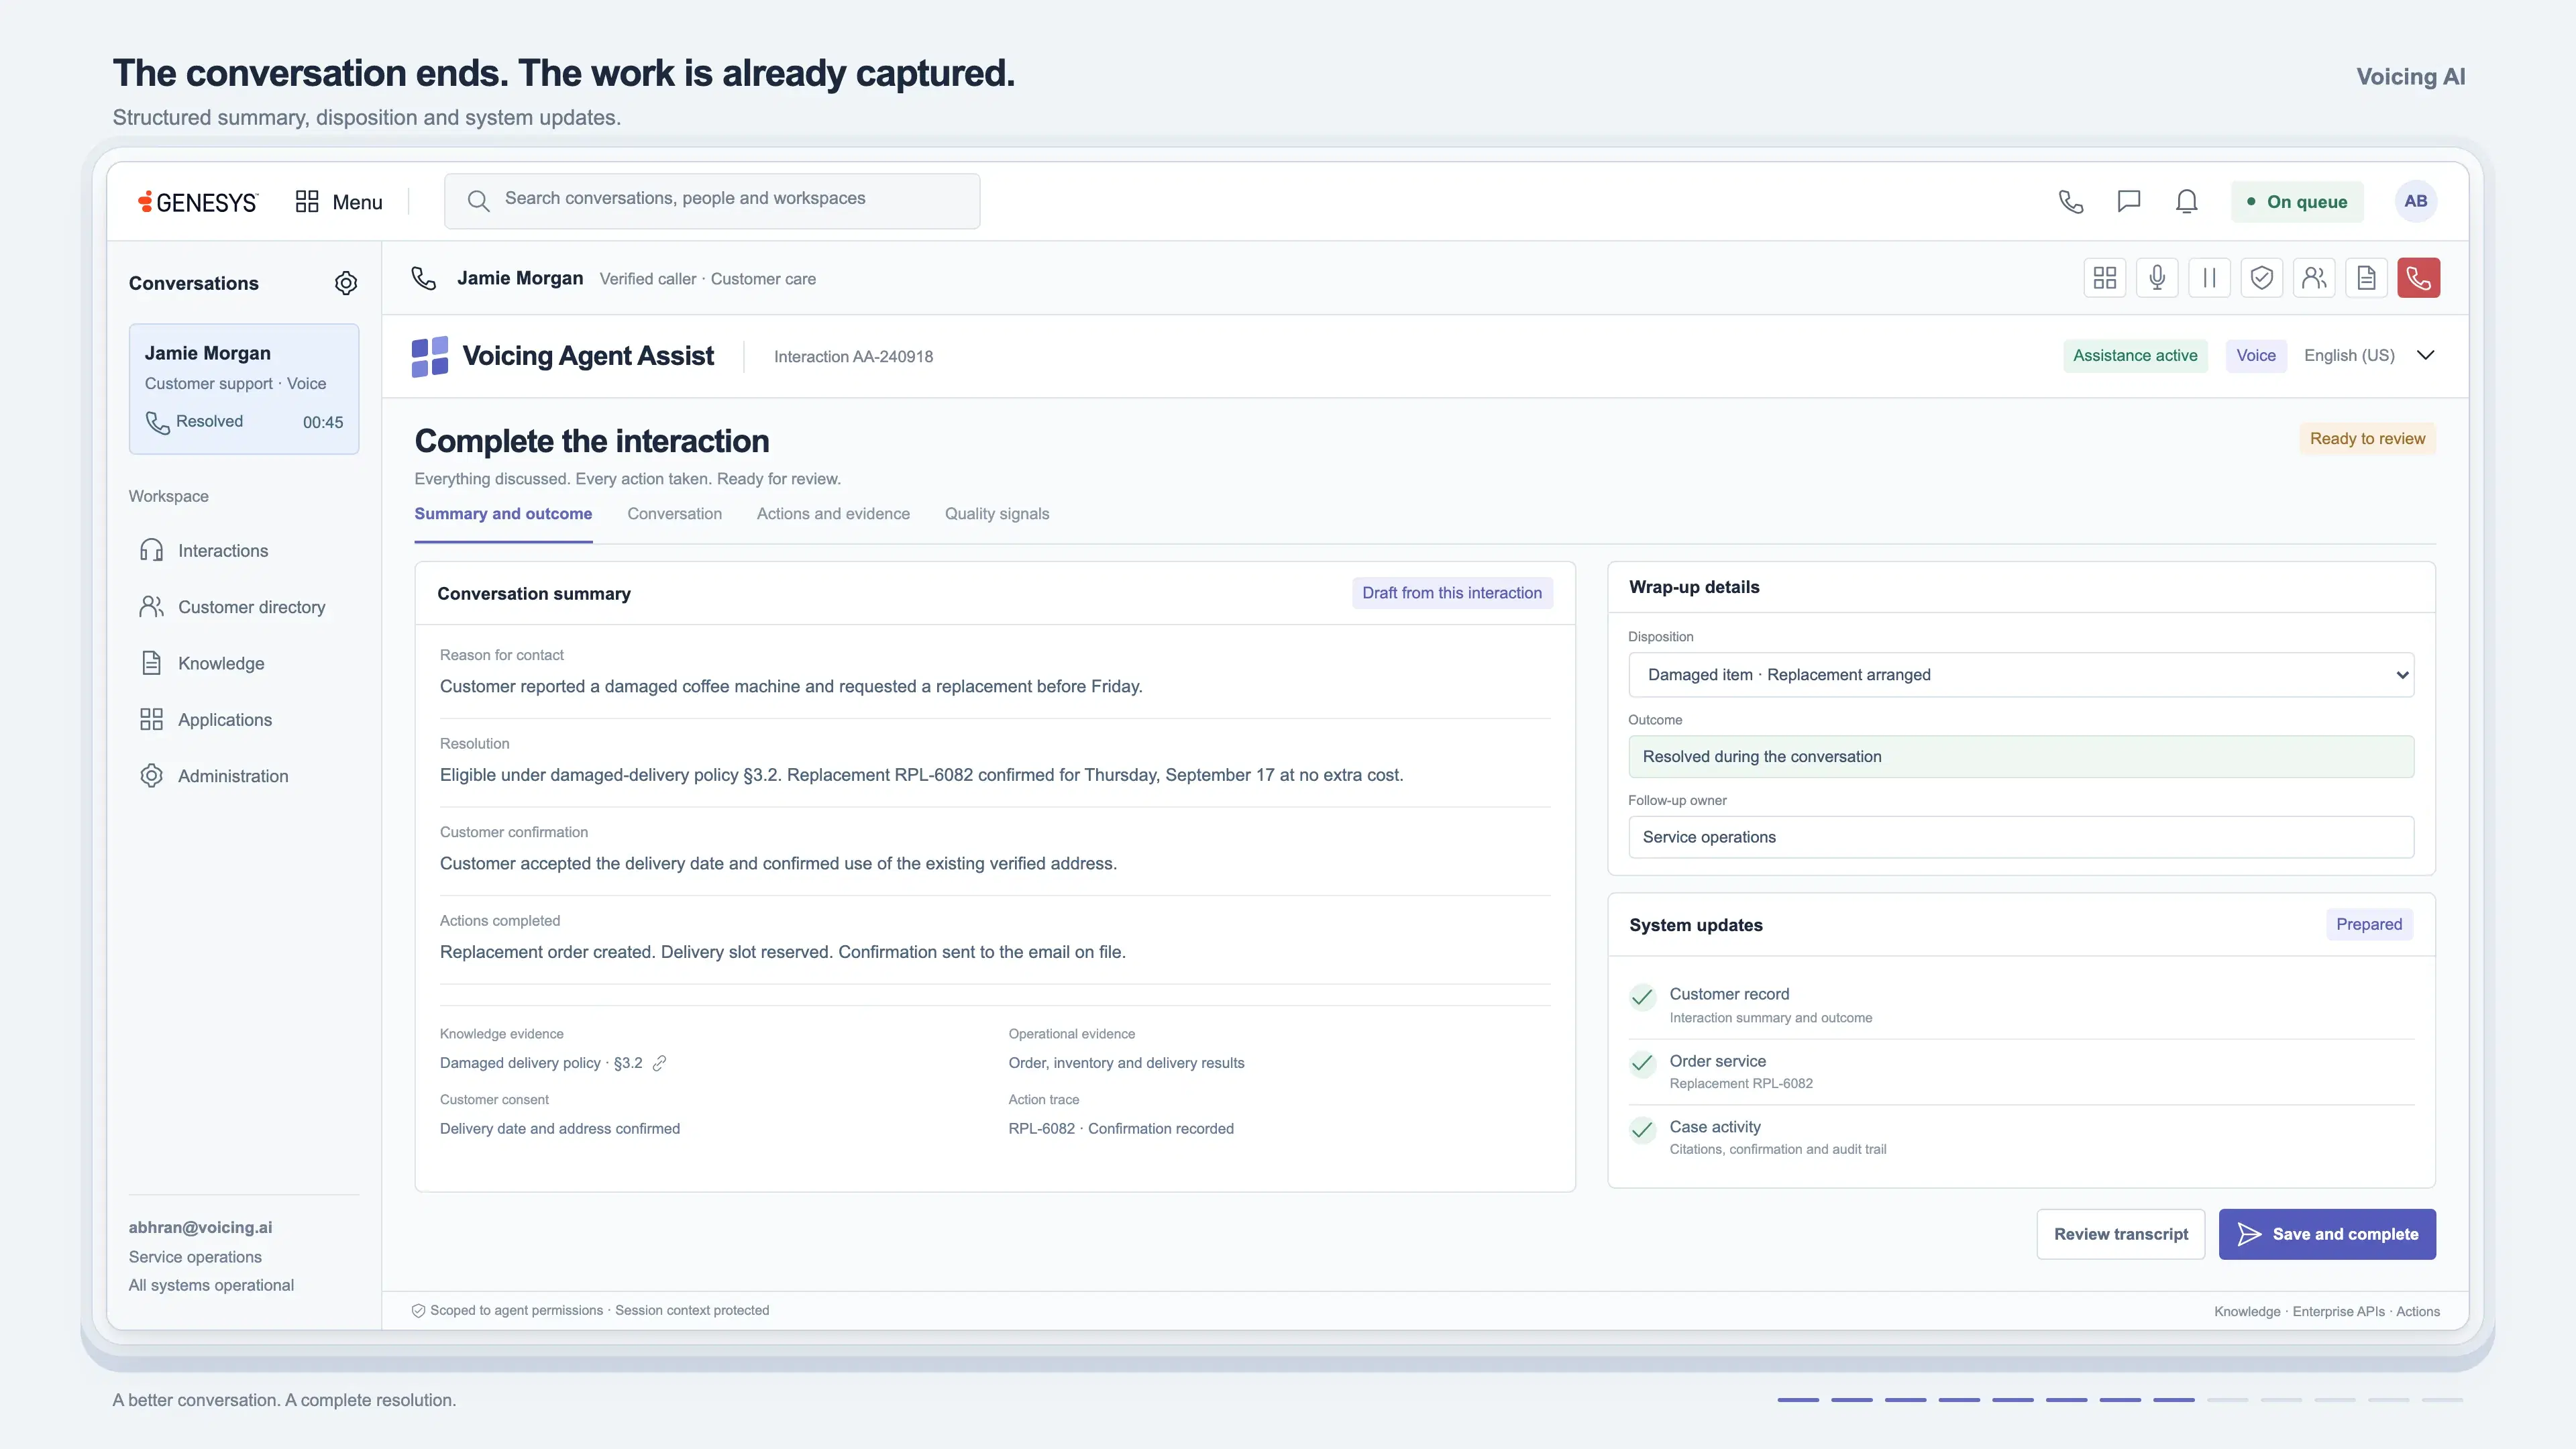Click the Voicing Agent Assist logo

[430, 356]
